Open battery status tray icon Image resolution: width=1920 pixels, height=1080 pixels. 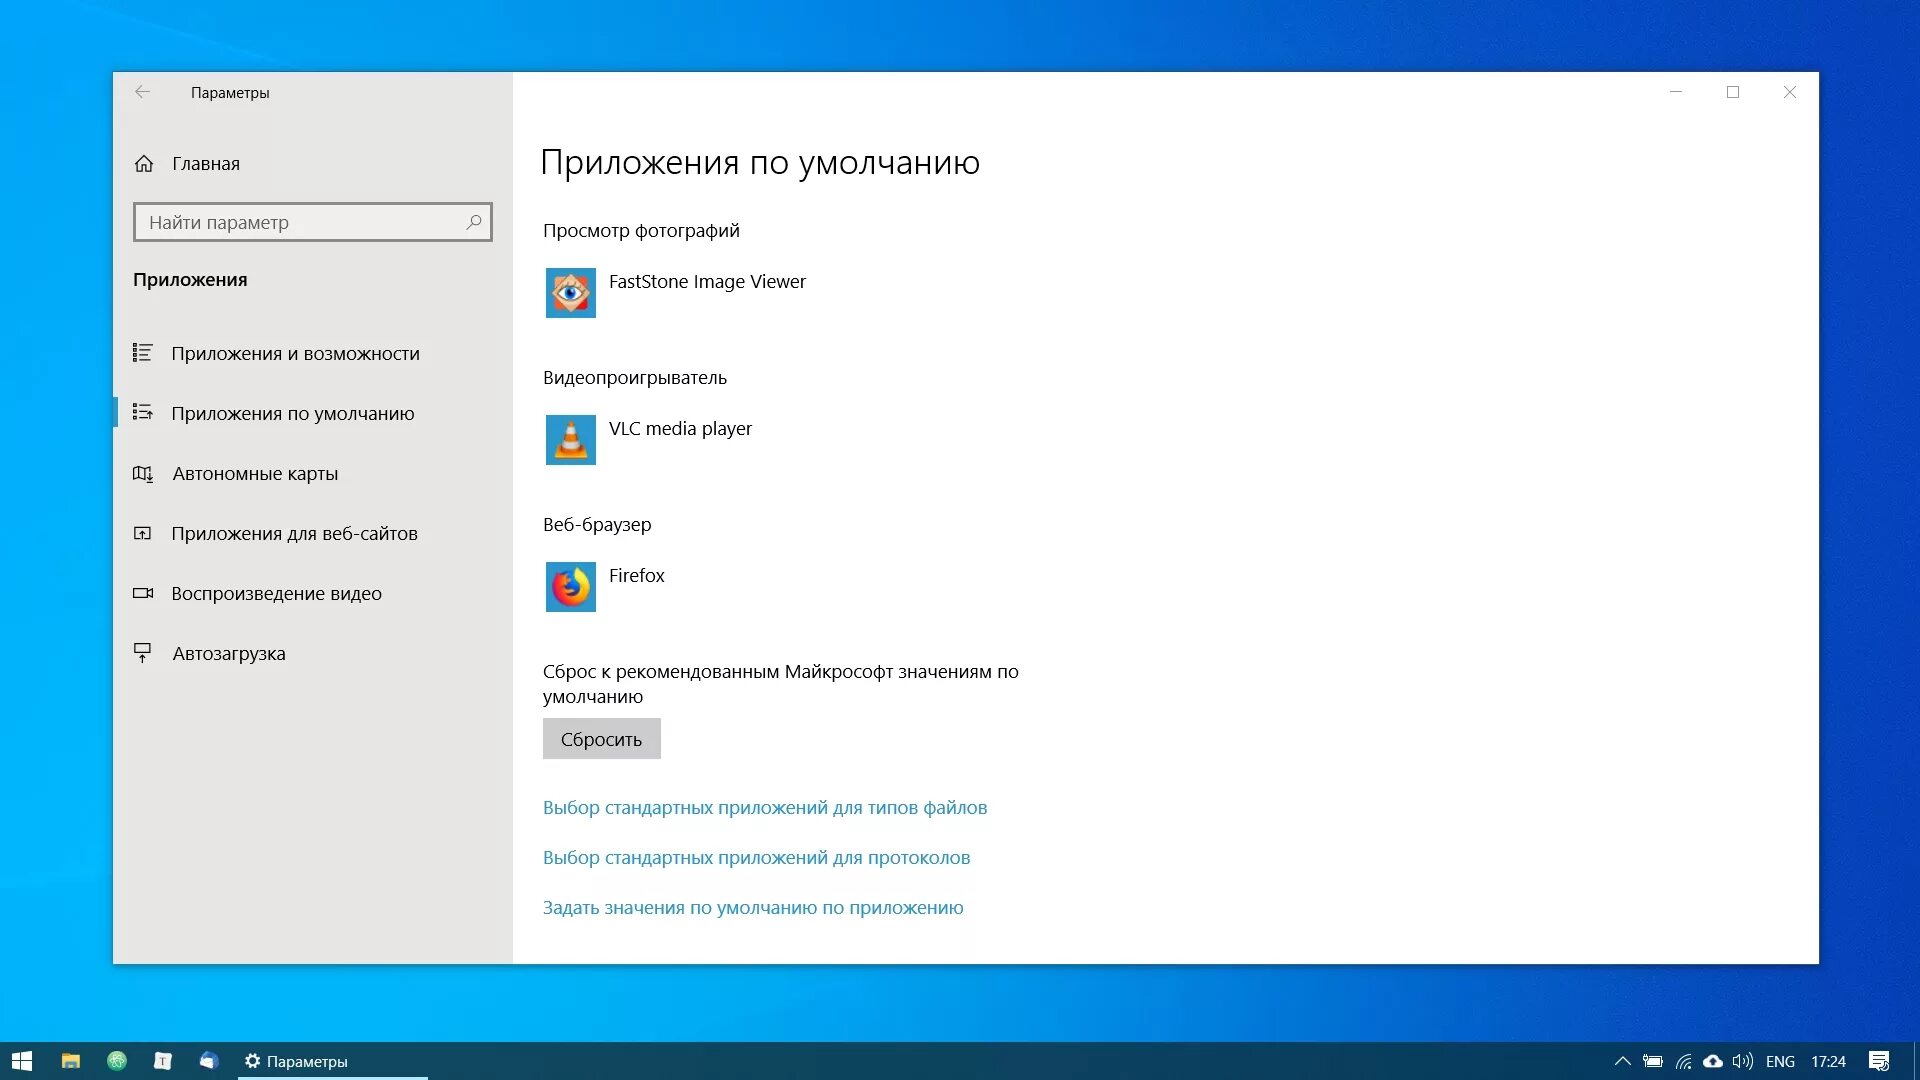(1653, 1061)
